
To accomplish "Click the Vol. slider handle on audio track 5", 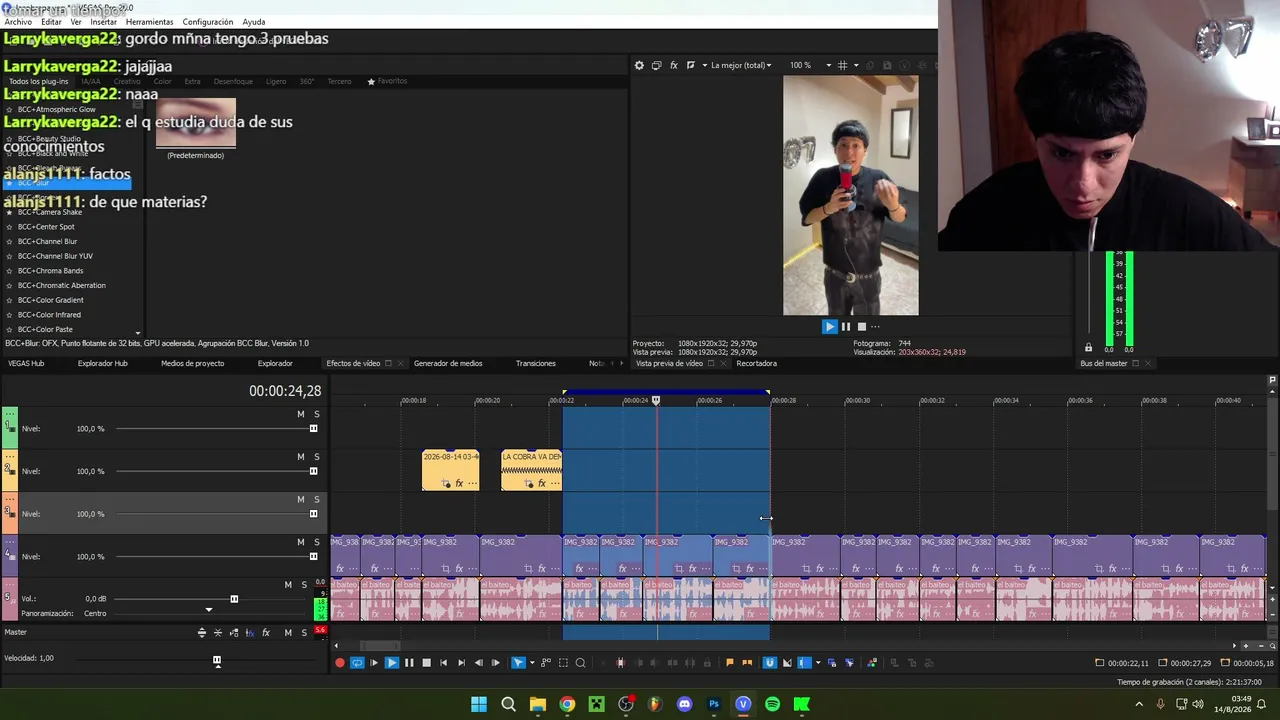I will coord(234,599).
